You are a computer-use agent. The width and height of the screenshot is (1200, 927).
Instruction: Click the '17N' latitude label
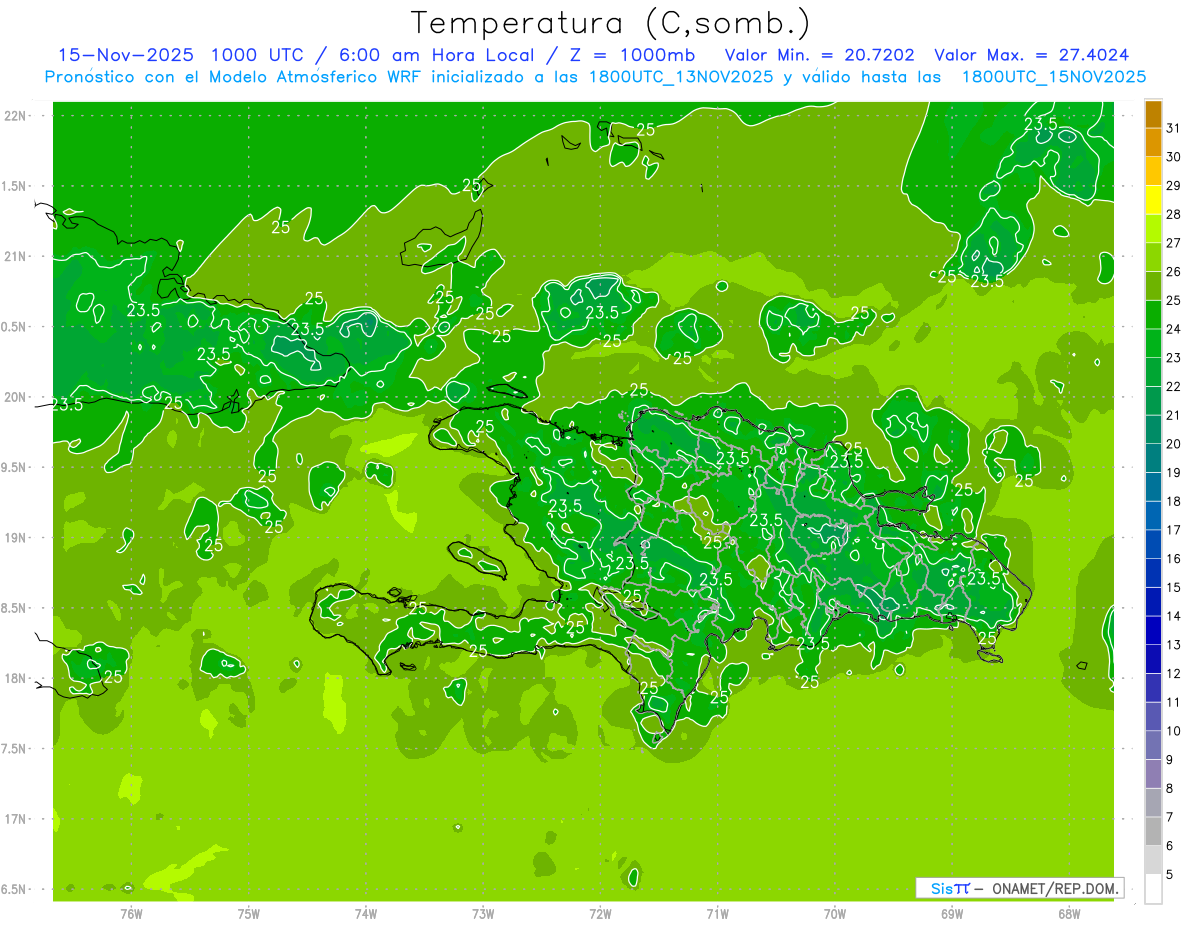16,819
